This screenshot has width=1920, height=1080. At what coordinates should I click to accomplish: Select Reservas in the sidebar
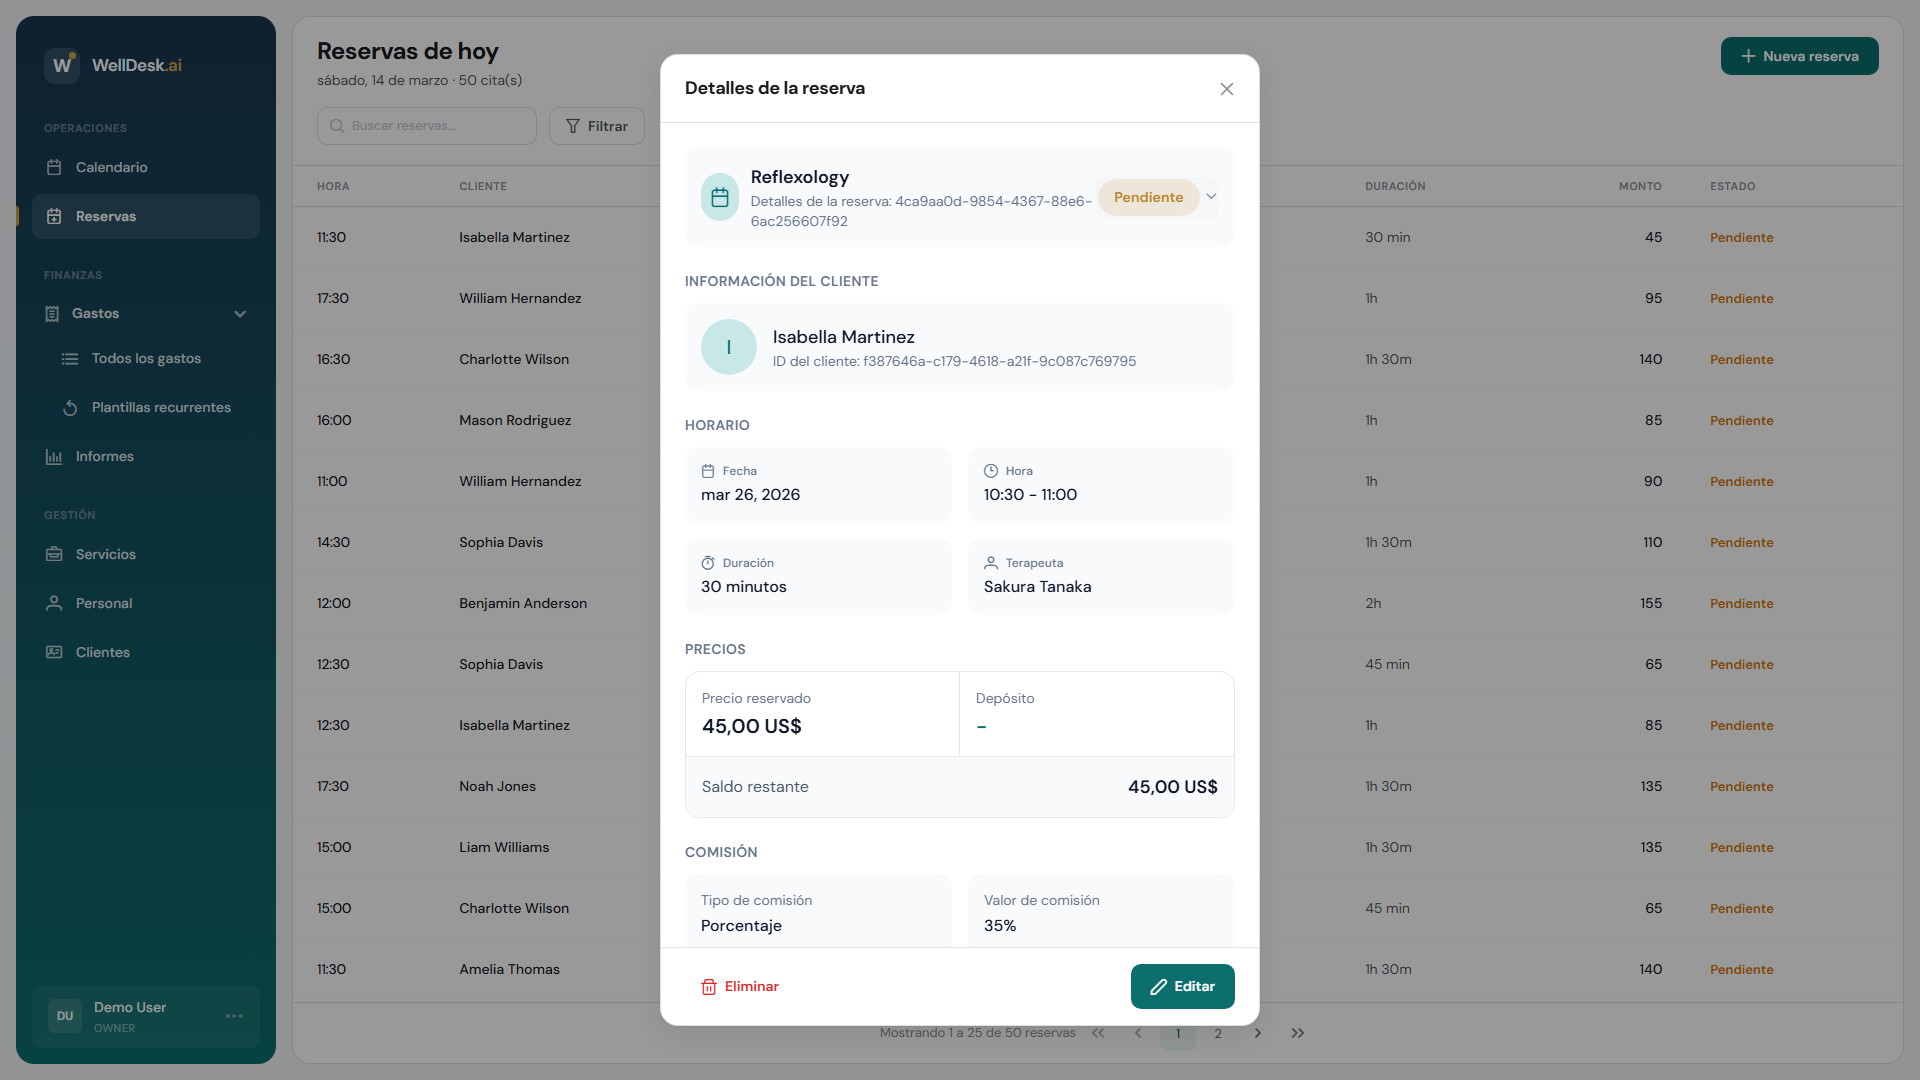tap(106, 216)
